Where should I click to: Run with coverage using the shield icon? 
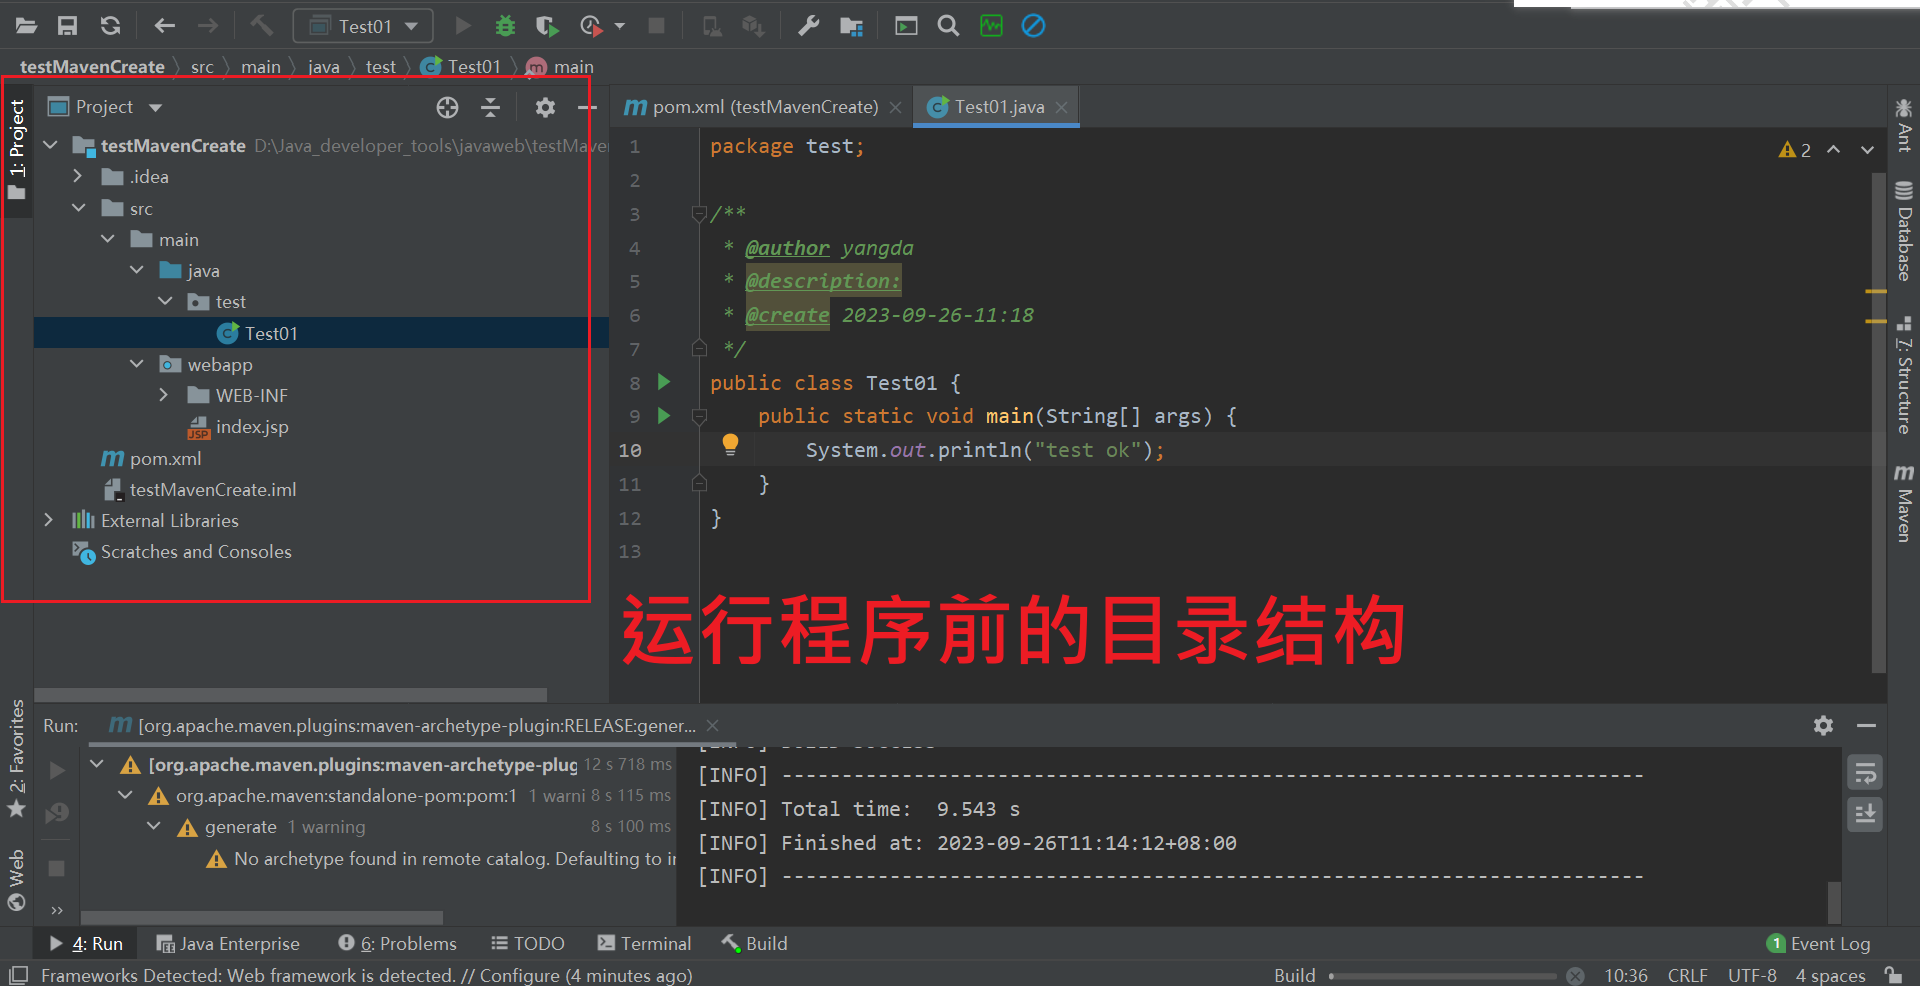(x=546, y=26)
